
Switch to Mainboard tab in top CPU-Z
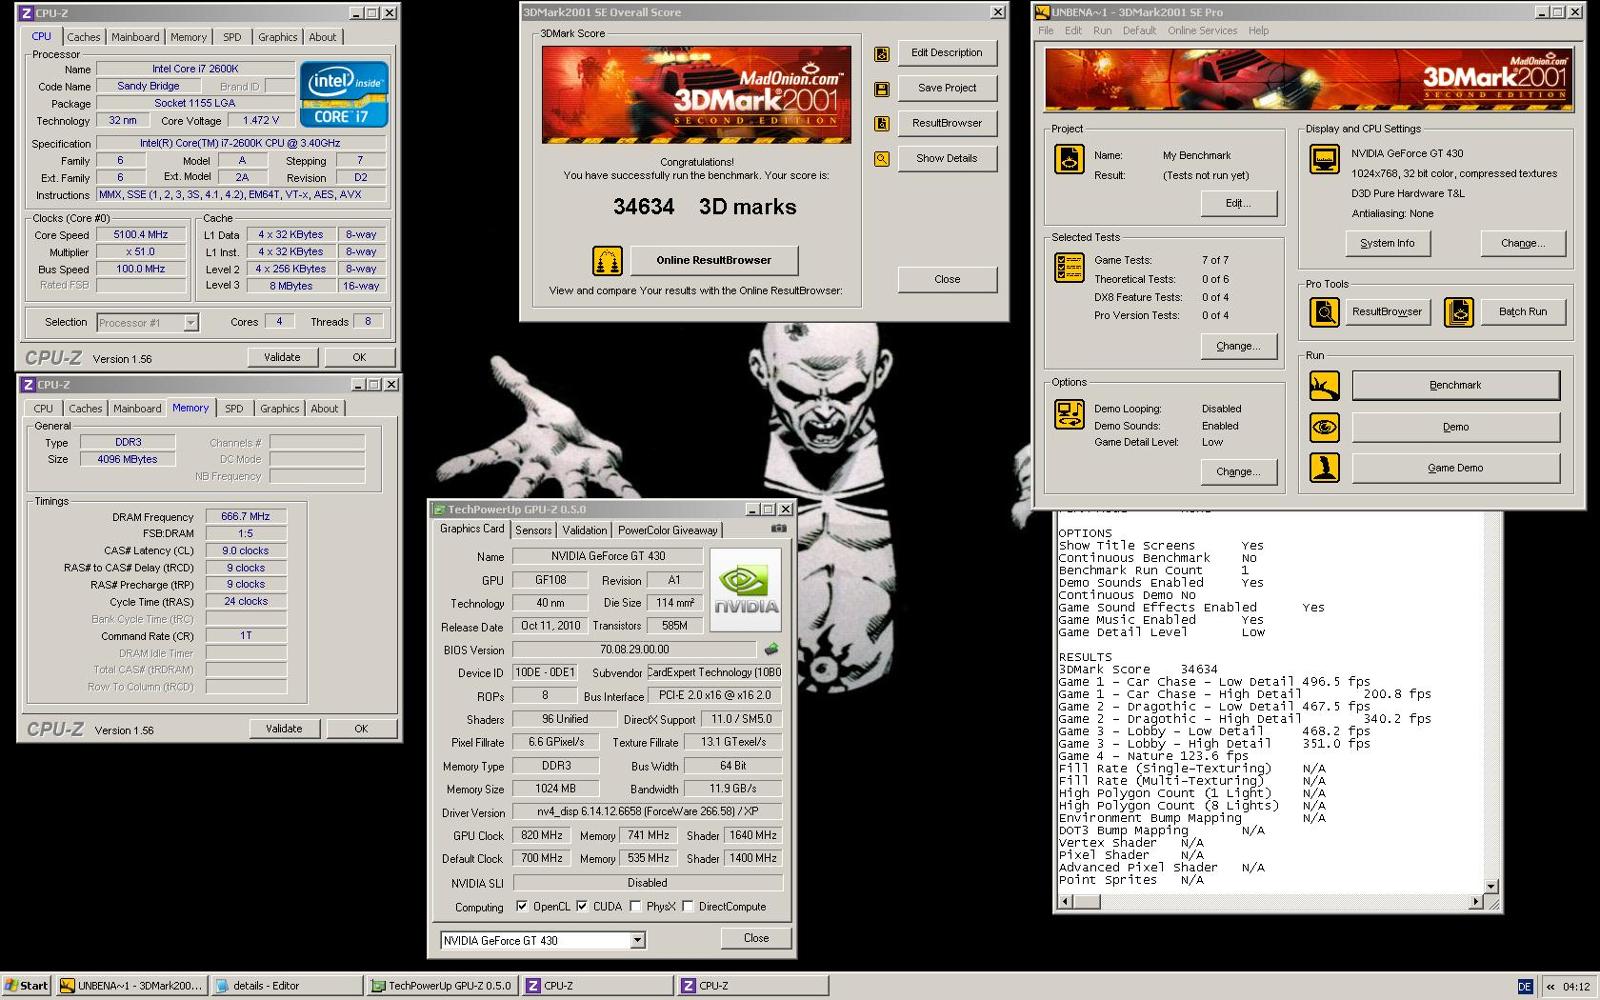tap(135, 37)
